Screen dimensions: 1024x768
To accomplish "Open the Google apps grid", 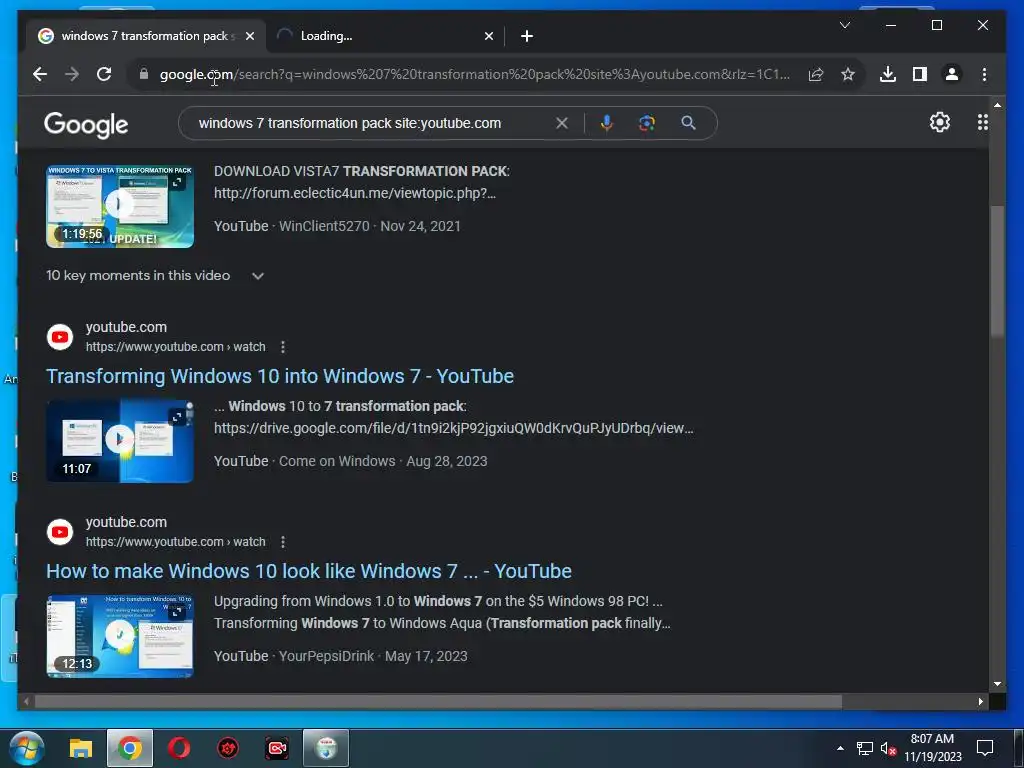I will tap(982, 122).
